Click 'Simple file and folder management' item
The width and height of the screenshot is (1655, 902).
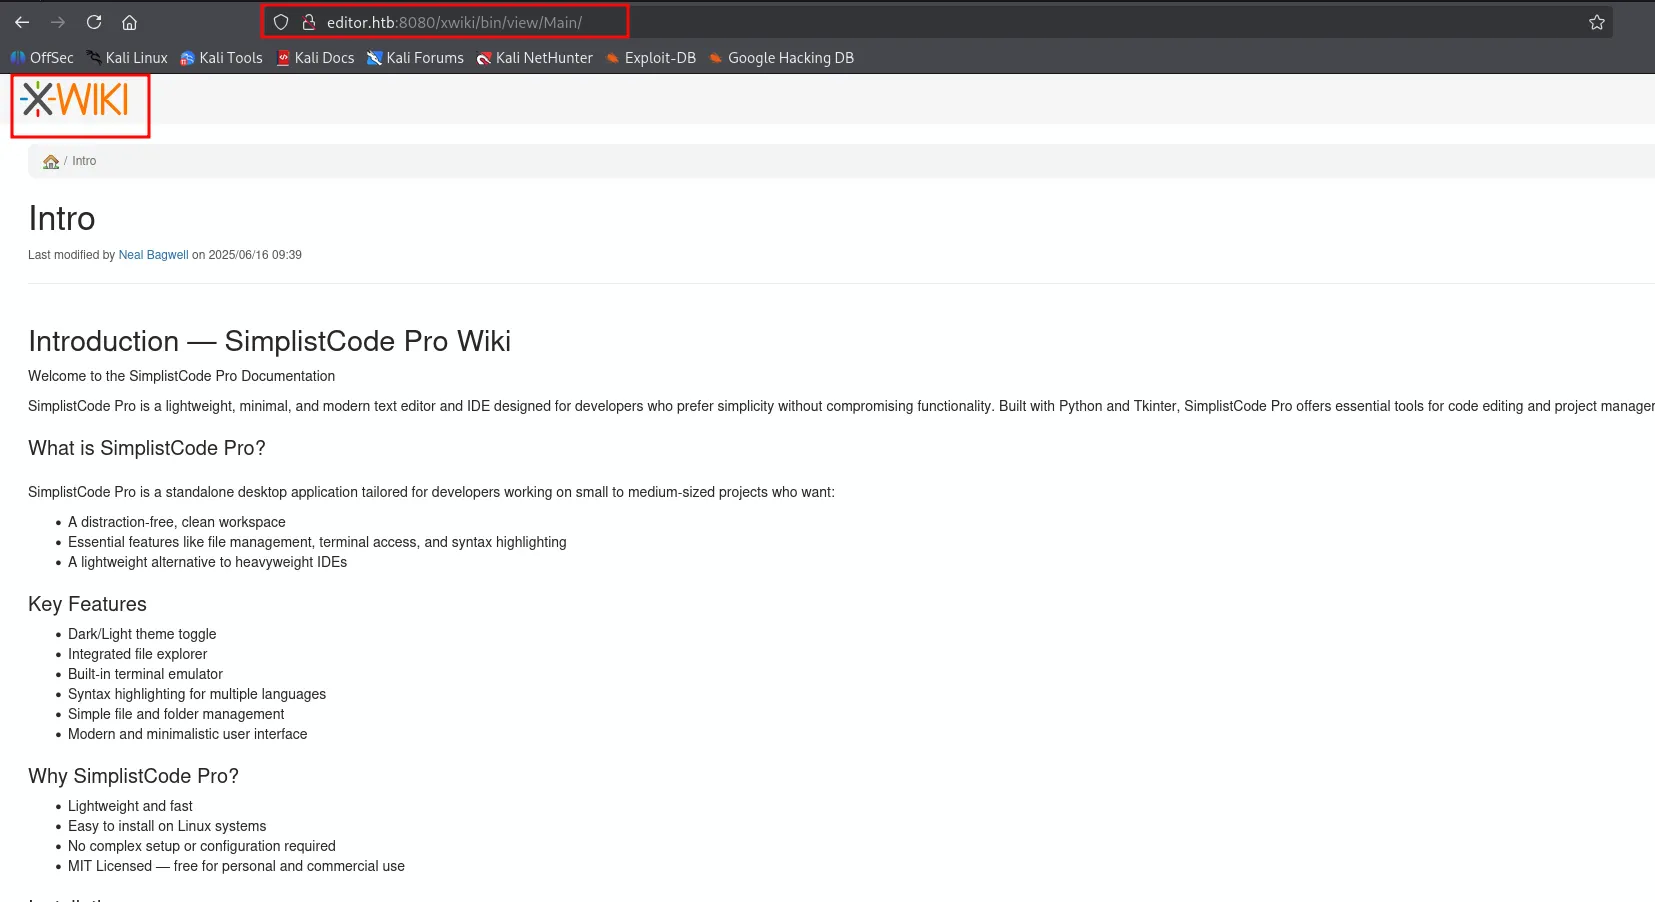point(176,714)
